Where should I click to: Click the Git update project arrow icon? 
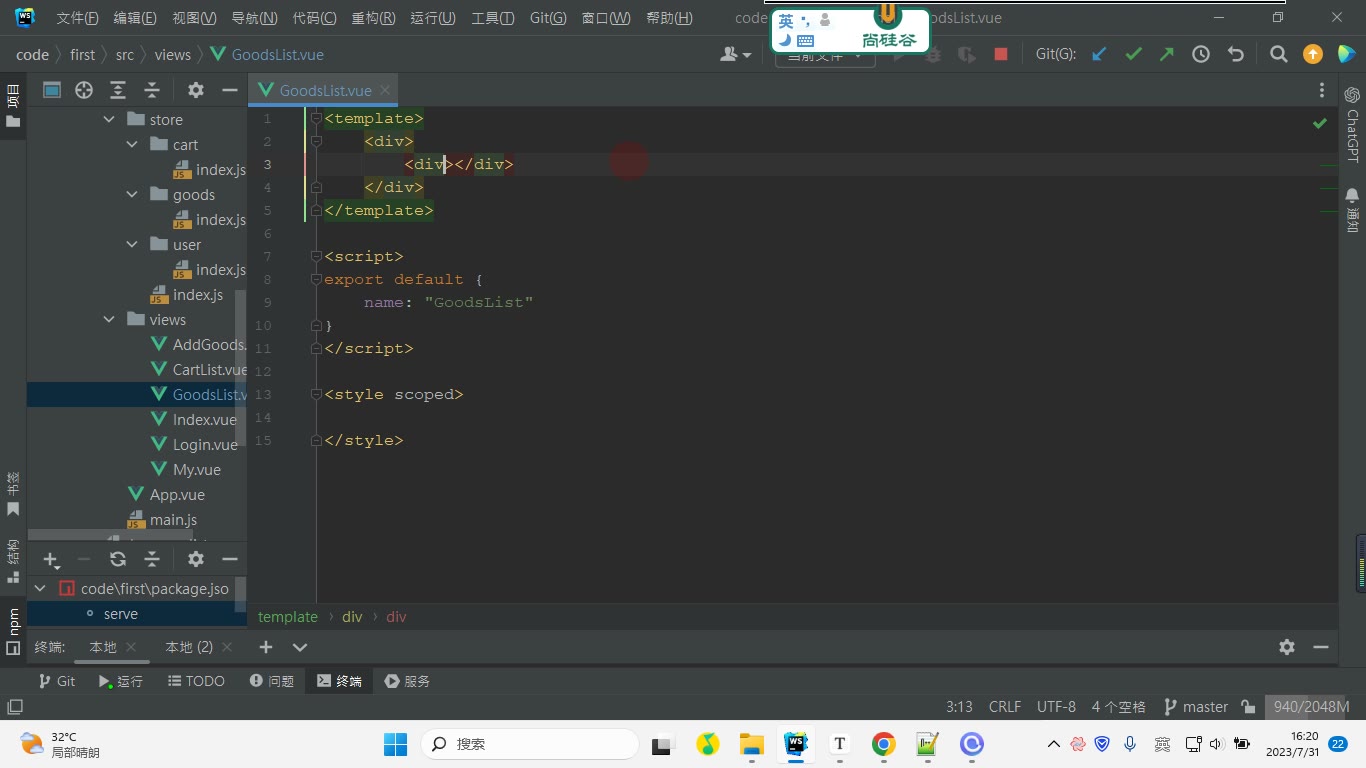tap(1099, 54)
